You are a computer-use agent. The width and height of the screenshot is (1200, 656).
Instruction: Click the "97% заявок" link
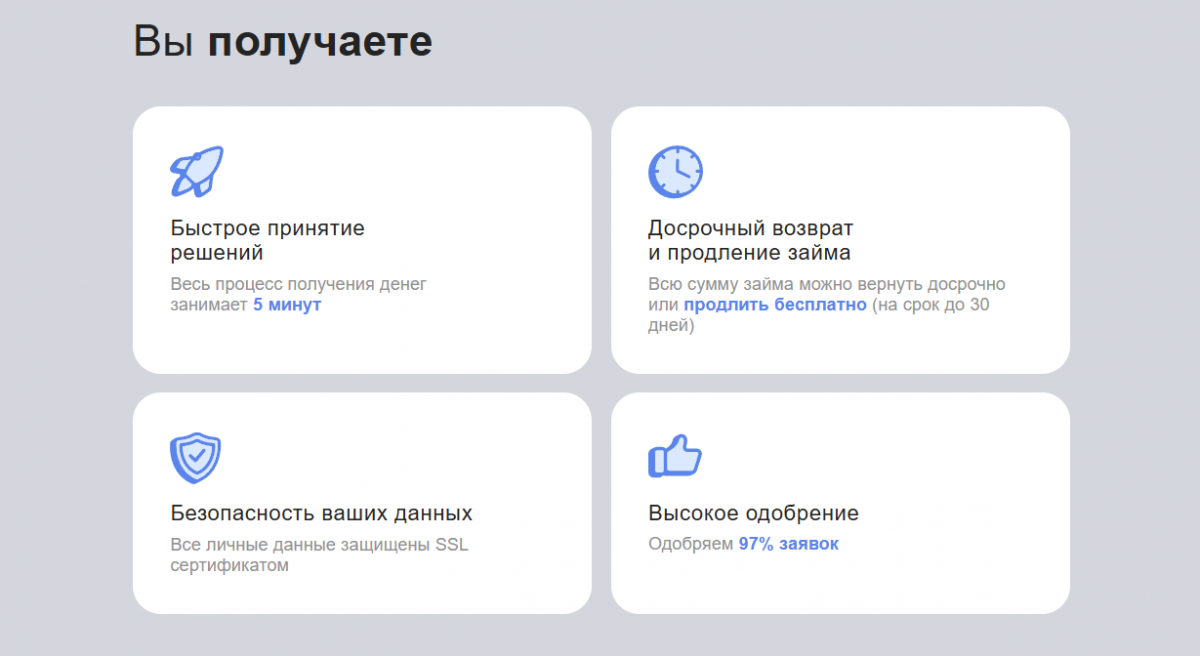(788, 544)
